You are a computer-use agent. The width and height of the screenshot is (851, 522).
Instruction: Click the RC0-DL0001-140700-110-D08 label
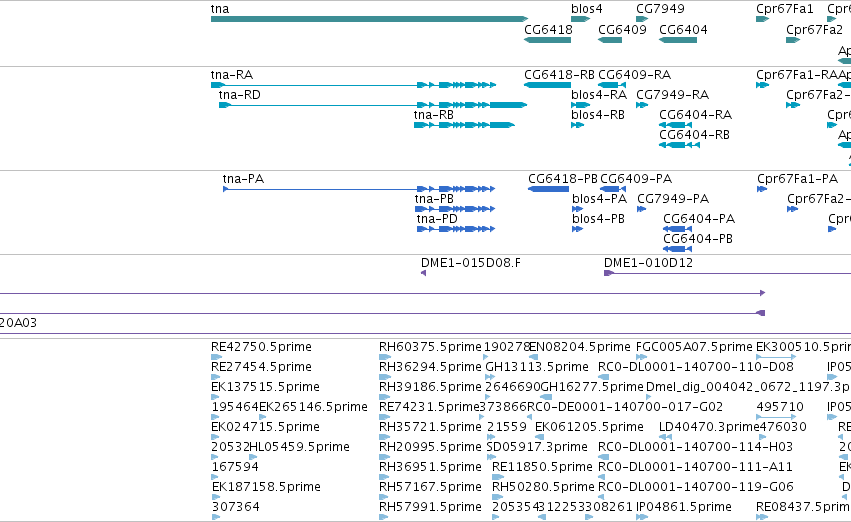pos(696,366)
